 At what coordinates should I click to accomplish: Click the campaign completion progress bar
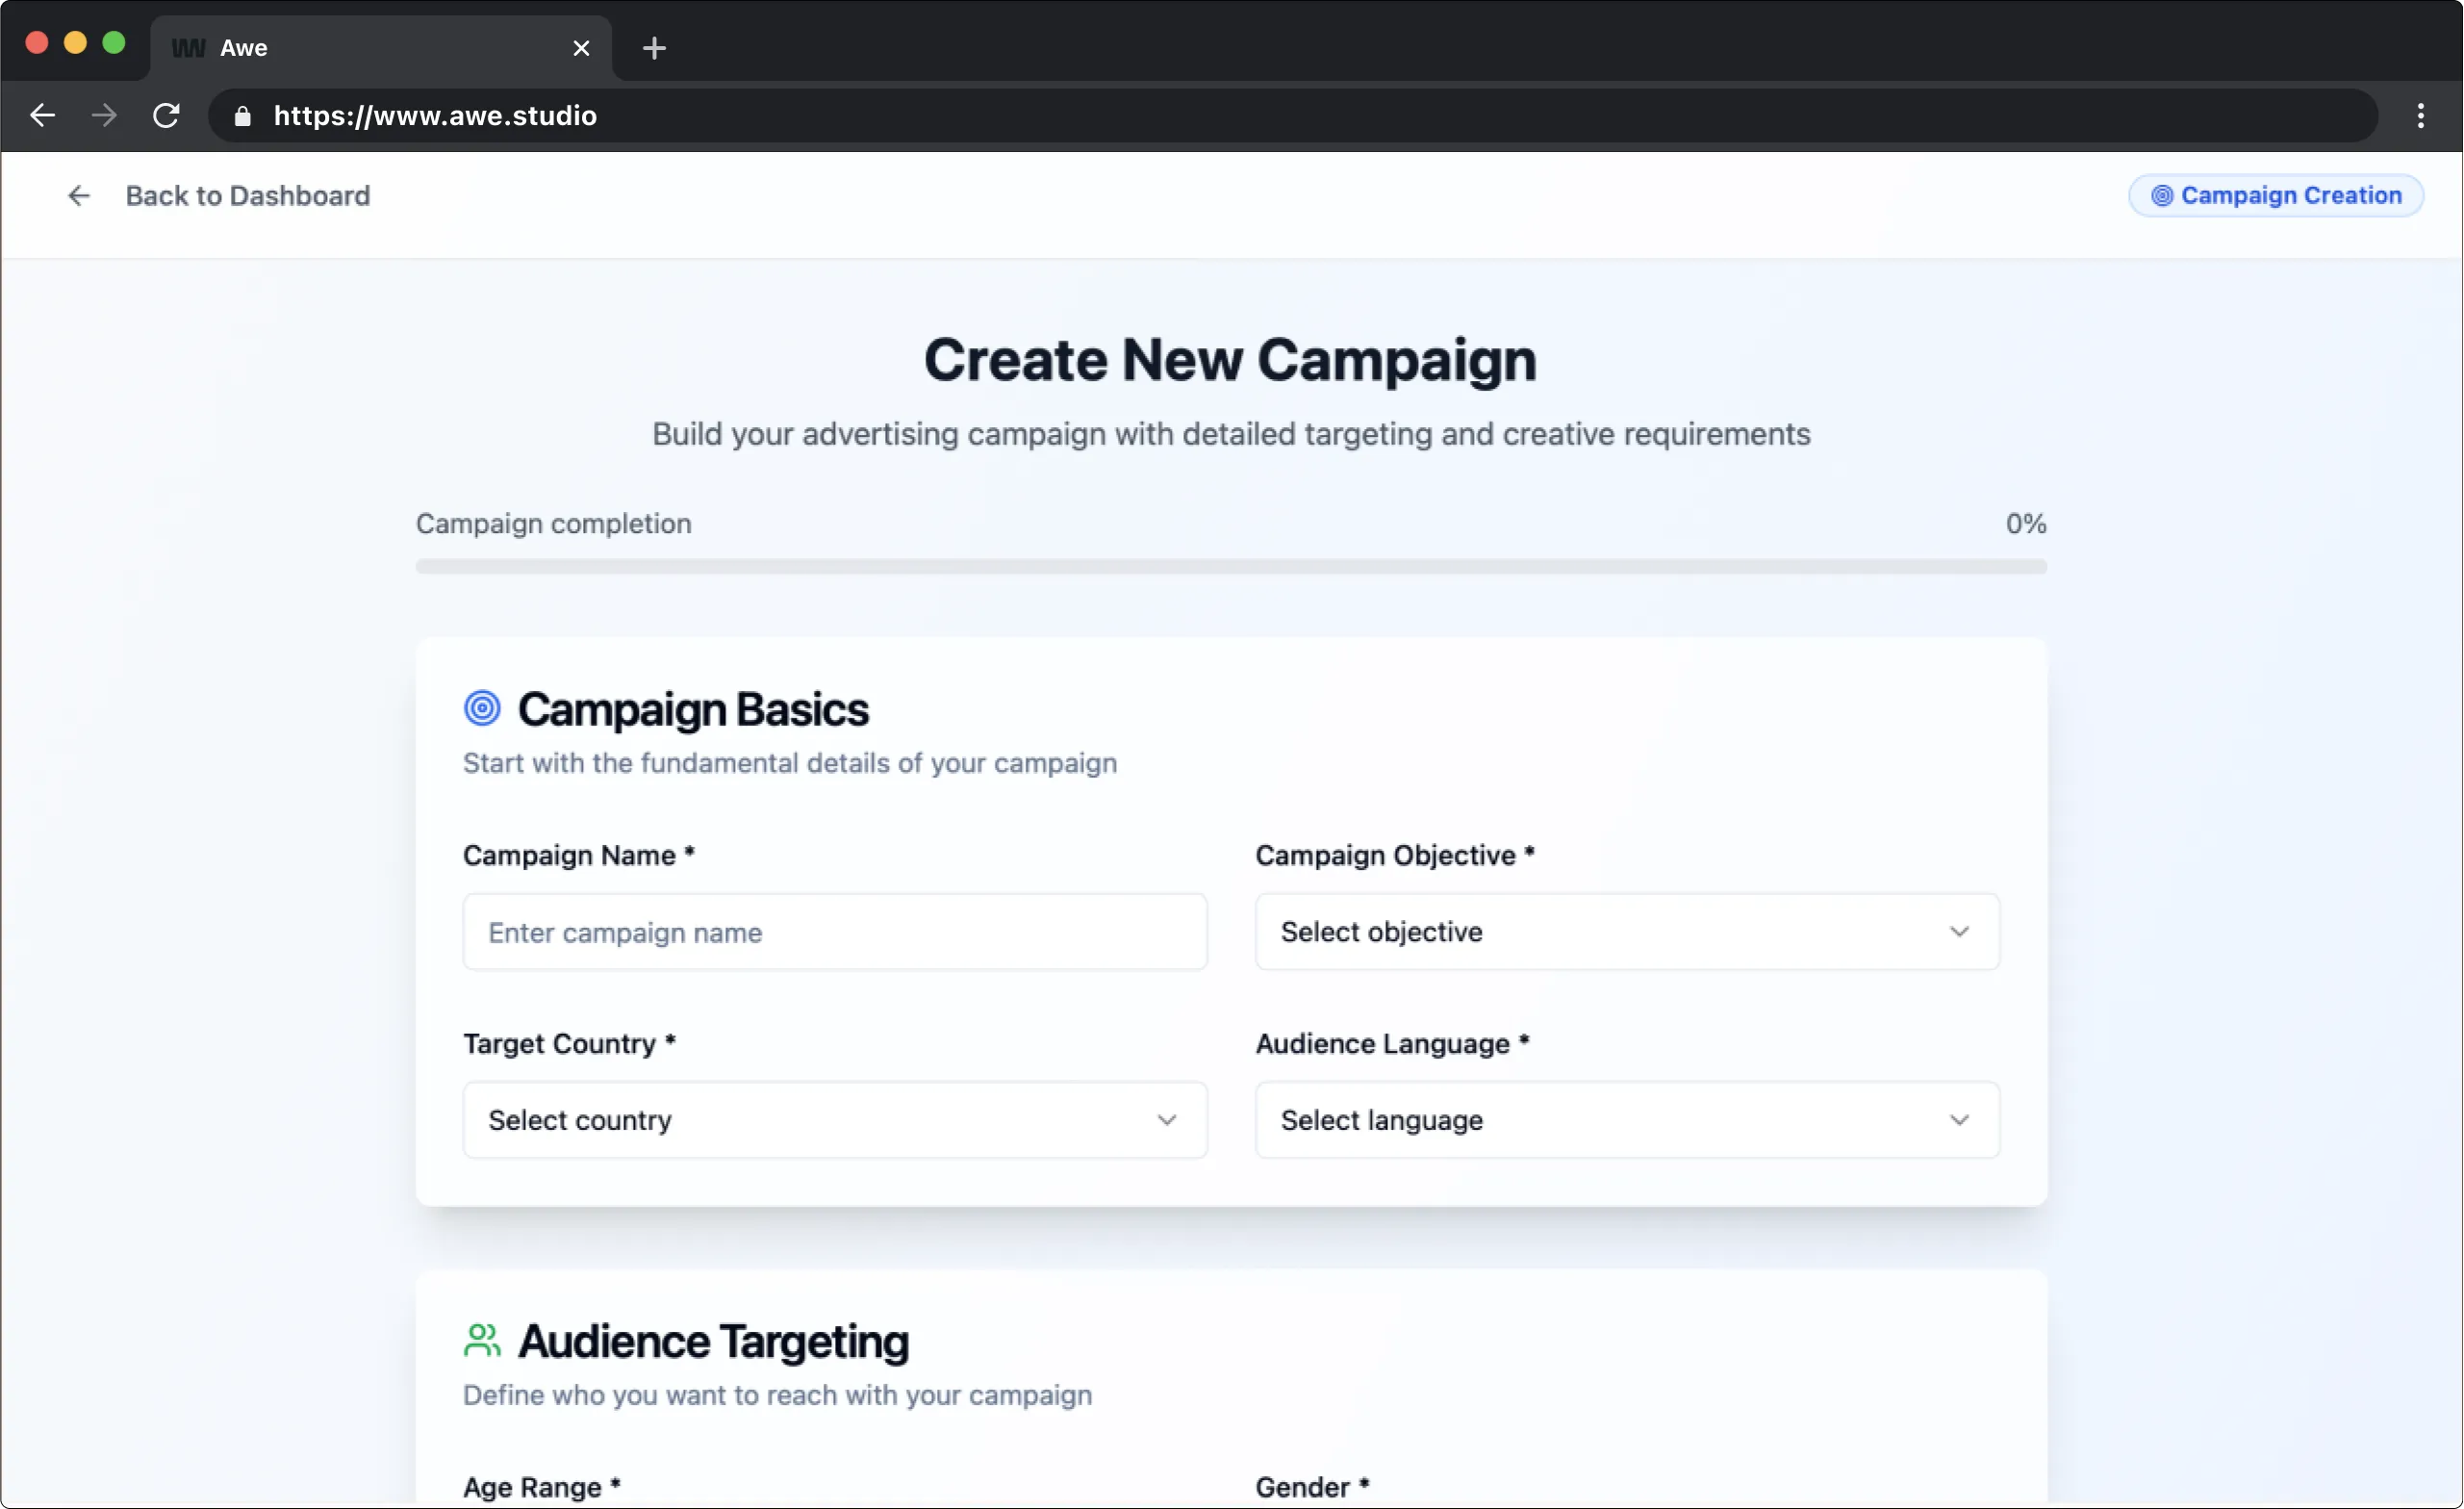(1230, 567)
